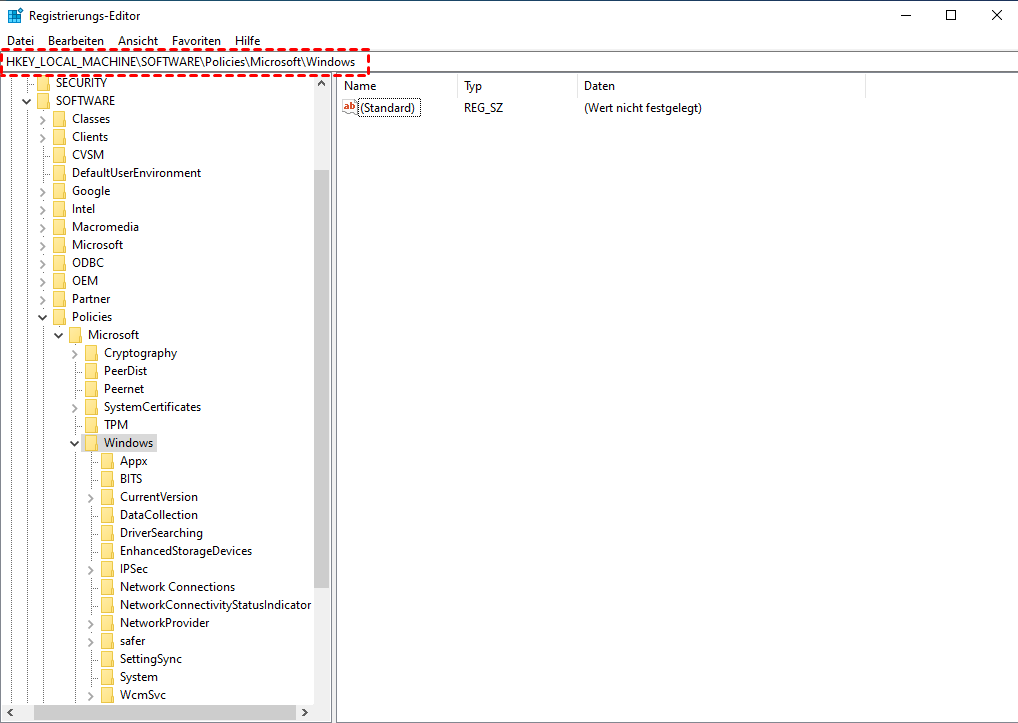Viewport: 1018px width, 723px height.
Task: Click the (Wert nicht festgelegt) data cell
Action: (643, 108)
